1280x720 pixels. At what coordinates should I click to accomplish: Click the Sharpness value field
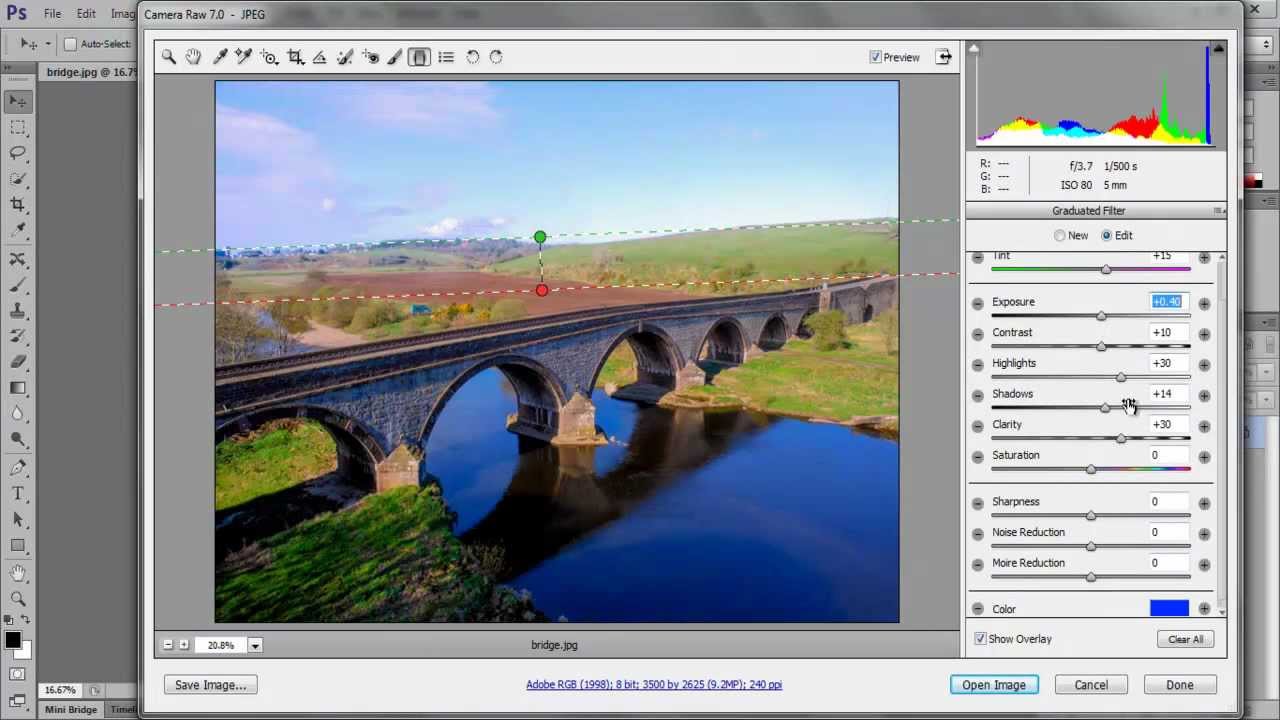coord(1167,502)
